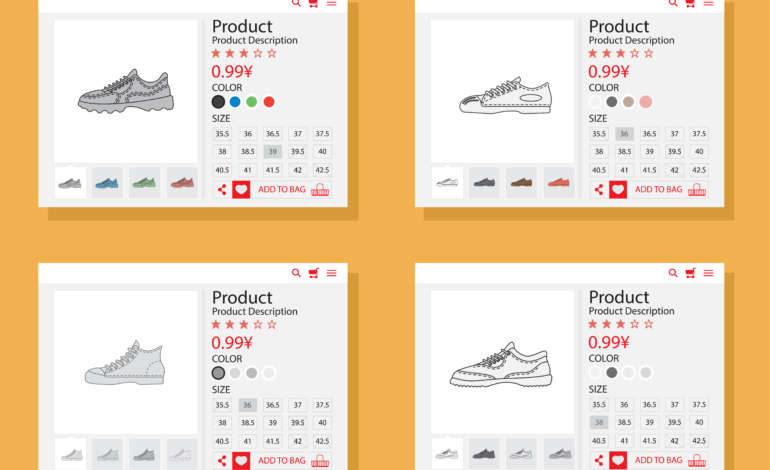This screenshot has height=470, width=770.
Task: Click search icon above the high-top sneaker card
Action: (x=296, y=273)
